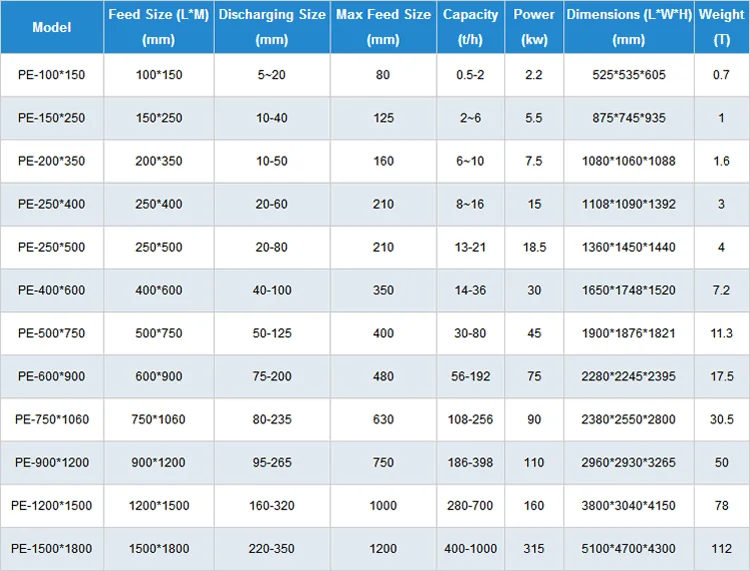Select the Power (kw) column header
This screenshot has height=571, width=750.
click(534, 27)
